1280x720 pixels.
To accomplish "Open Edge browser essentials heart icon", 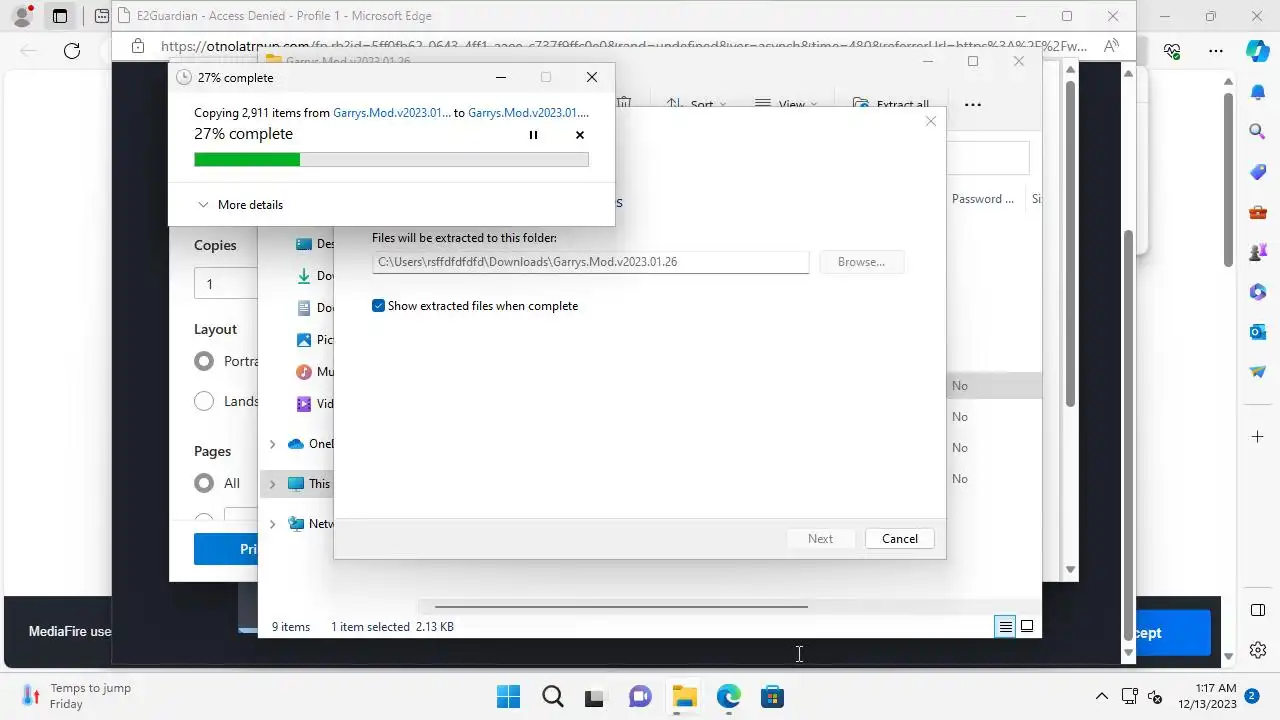I will (x=1172, y=51).
